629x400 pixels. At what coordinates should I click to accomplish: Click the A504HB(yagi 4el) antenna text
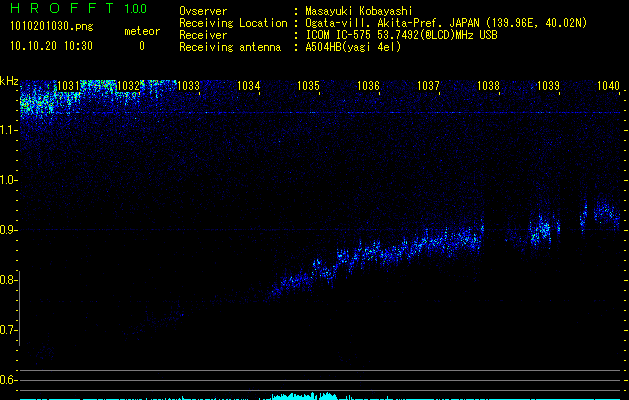click(353, 47)
